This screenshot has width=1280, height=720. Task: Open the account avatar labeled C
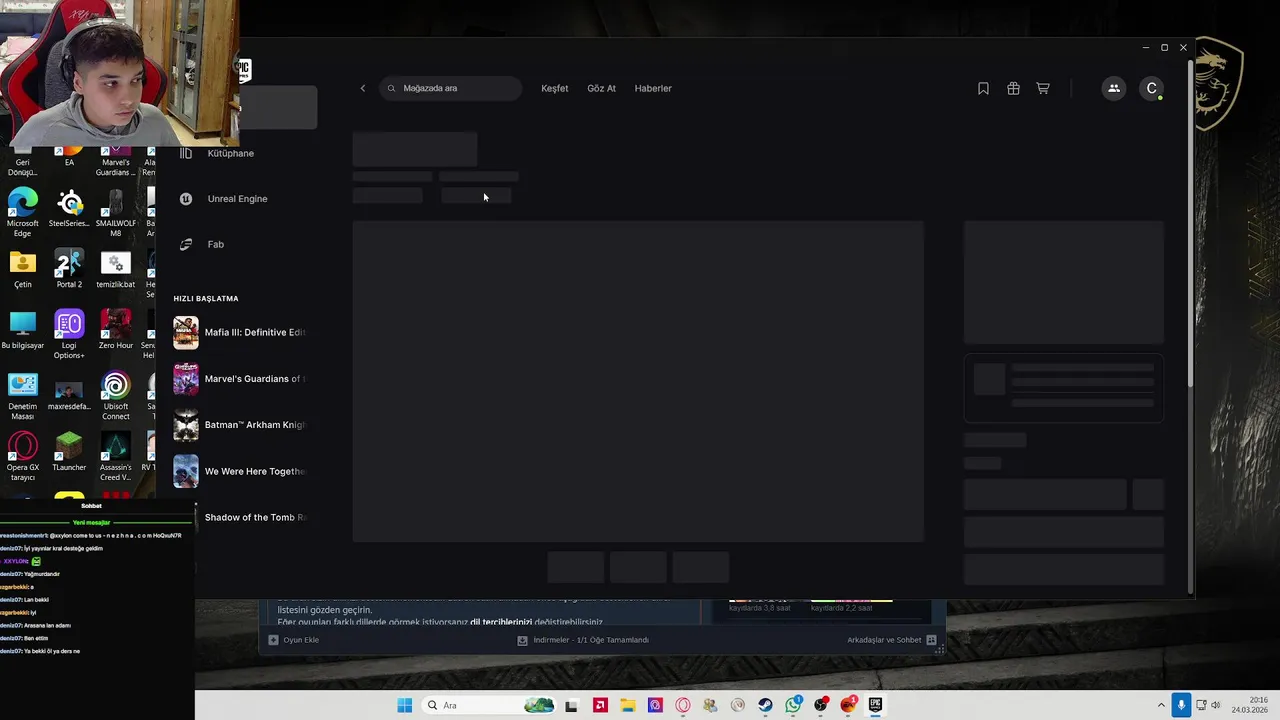coord(1152,88)
